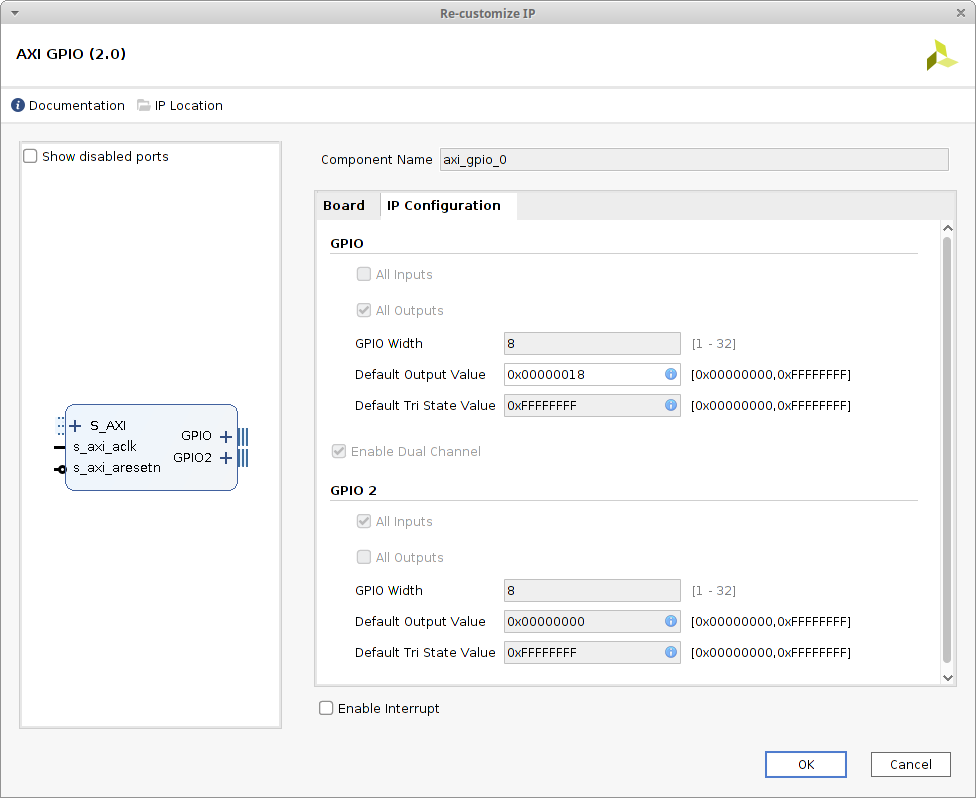Click the Documentation info icon
Image resolution: width=976 pixels, height=798 pixels.
[18, 106]
